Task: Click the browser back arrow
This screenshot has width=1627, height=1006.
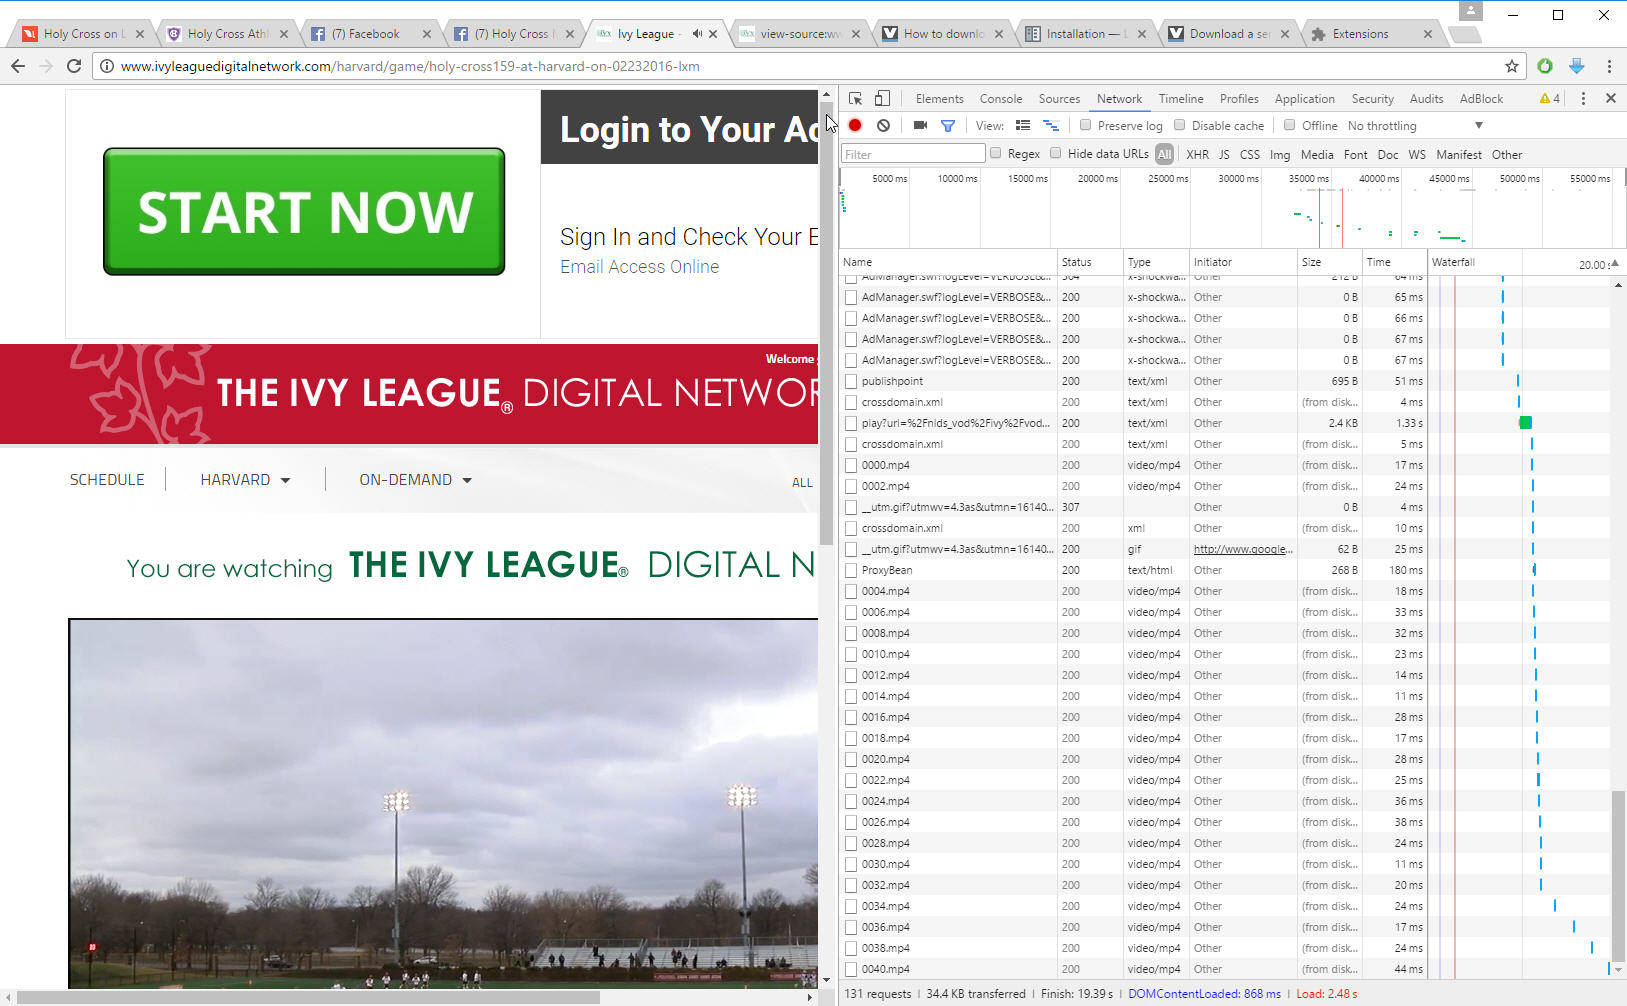Action: pyautogui.click(x=17, y=66)
